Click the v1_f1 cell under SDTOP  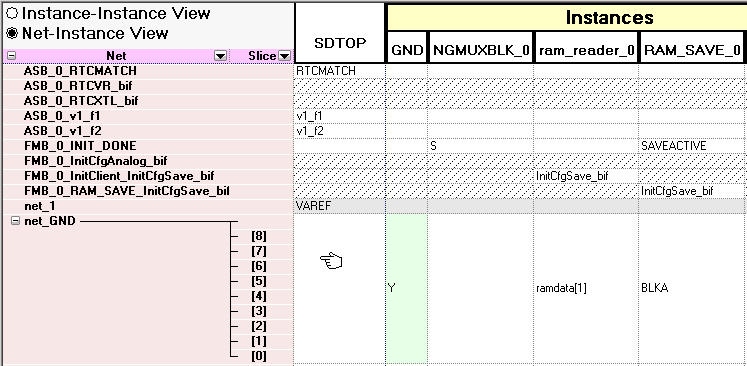point(340,116)
